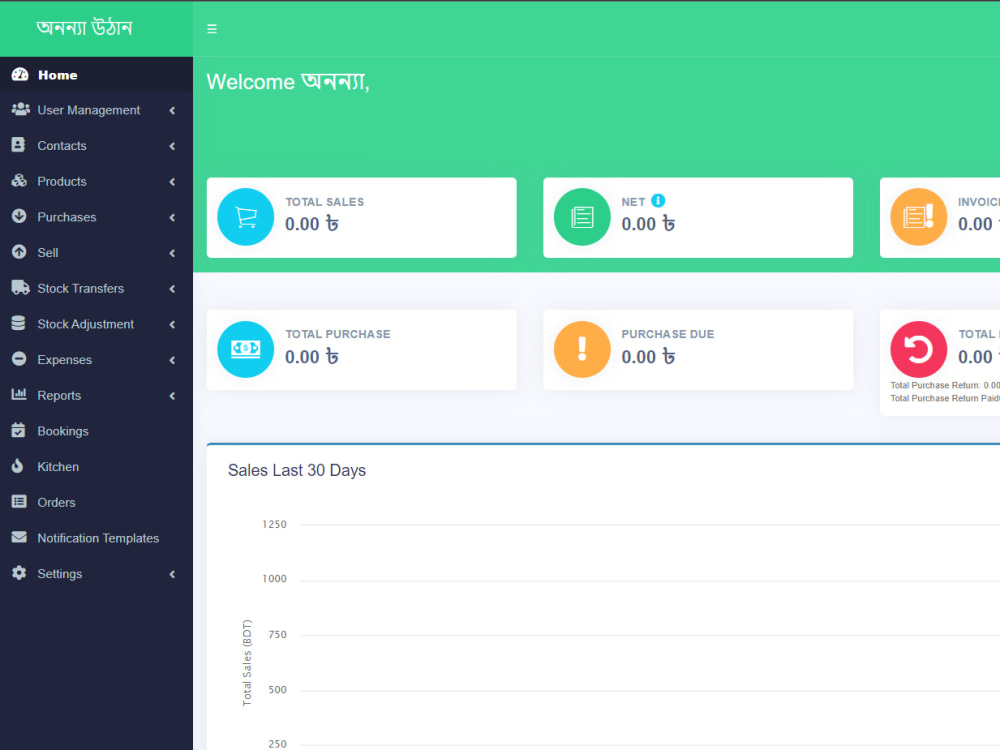Click the Stock Adjustment database icon
1000x750 pixels.
coord(18,323)
